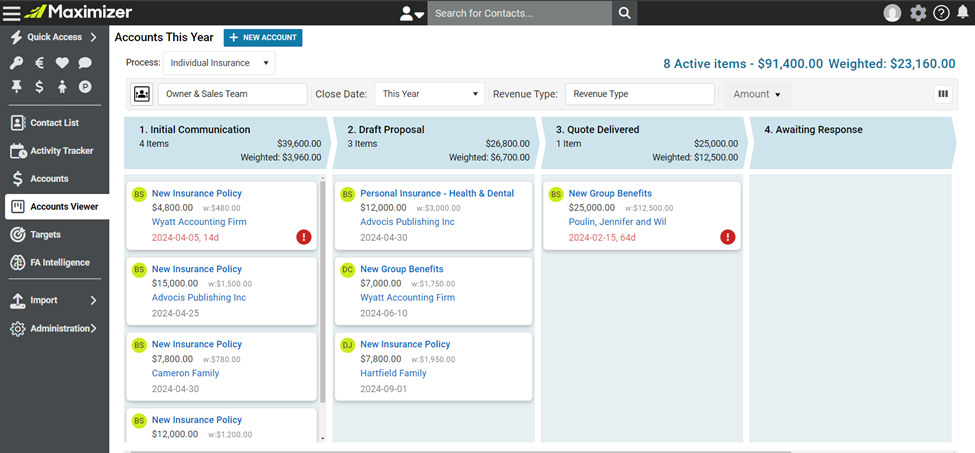Click the key quick access icon

pos(17,63)
